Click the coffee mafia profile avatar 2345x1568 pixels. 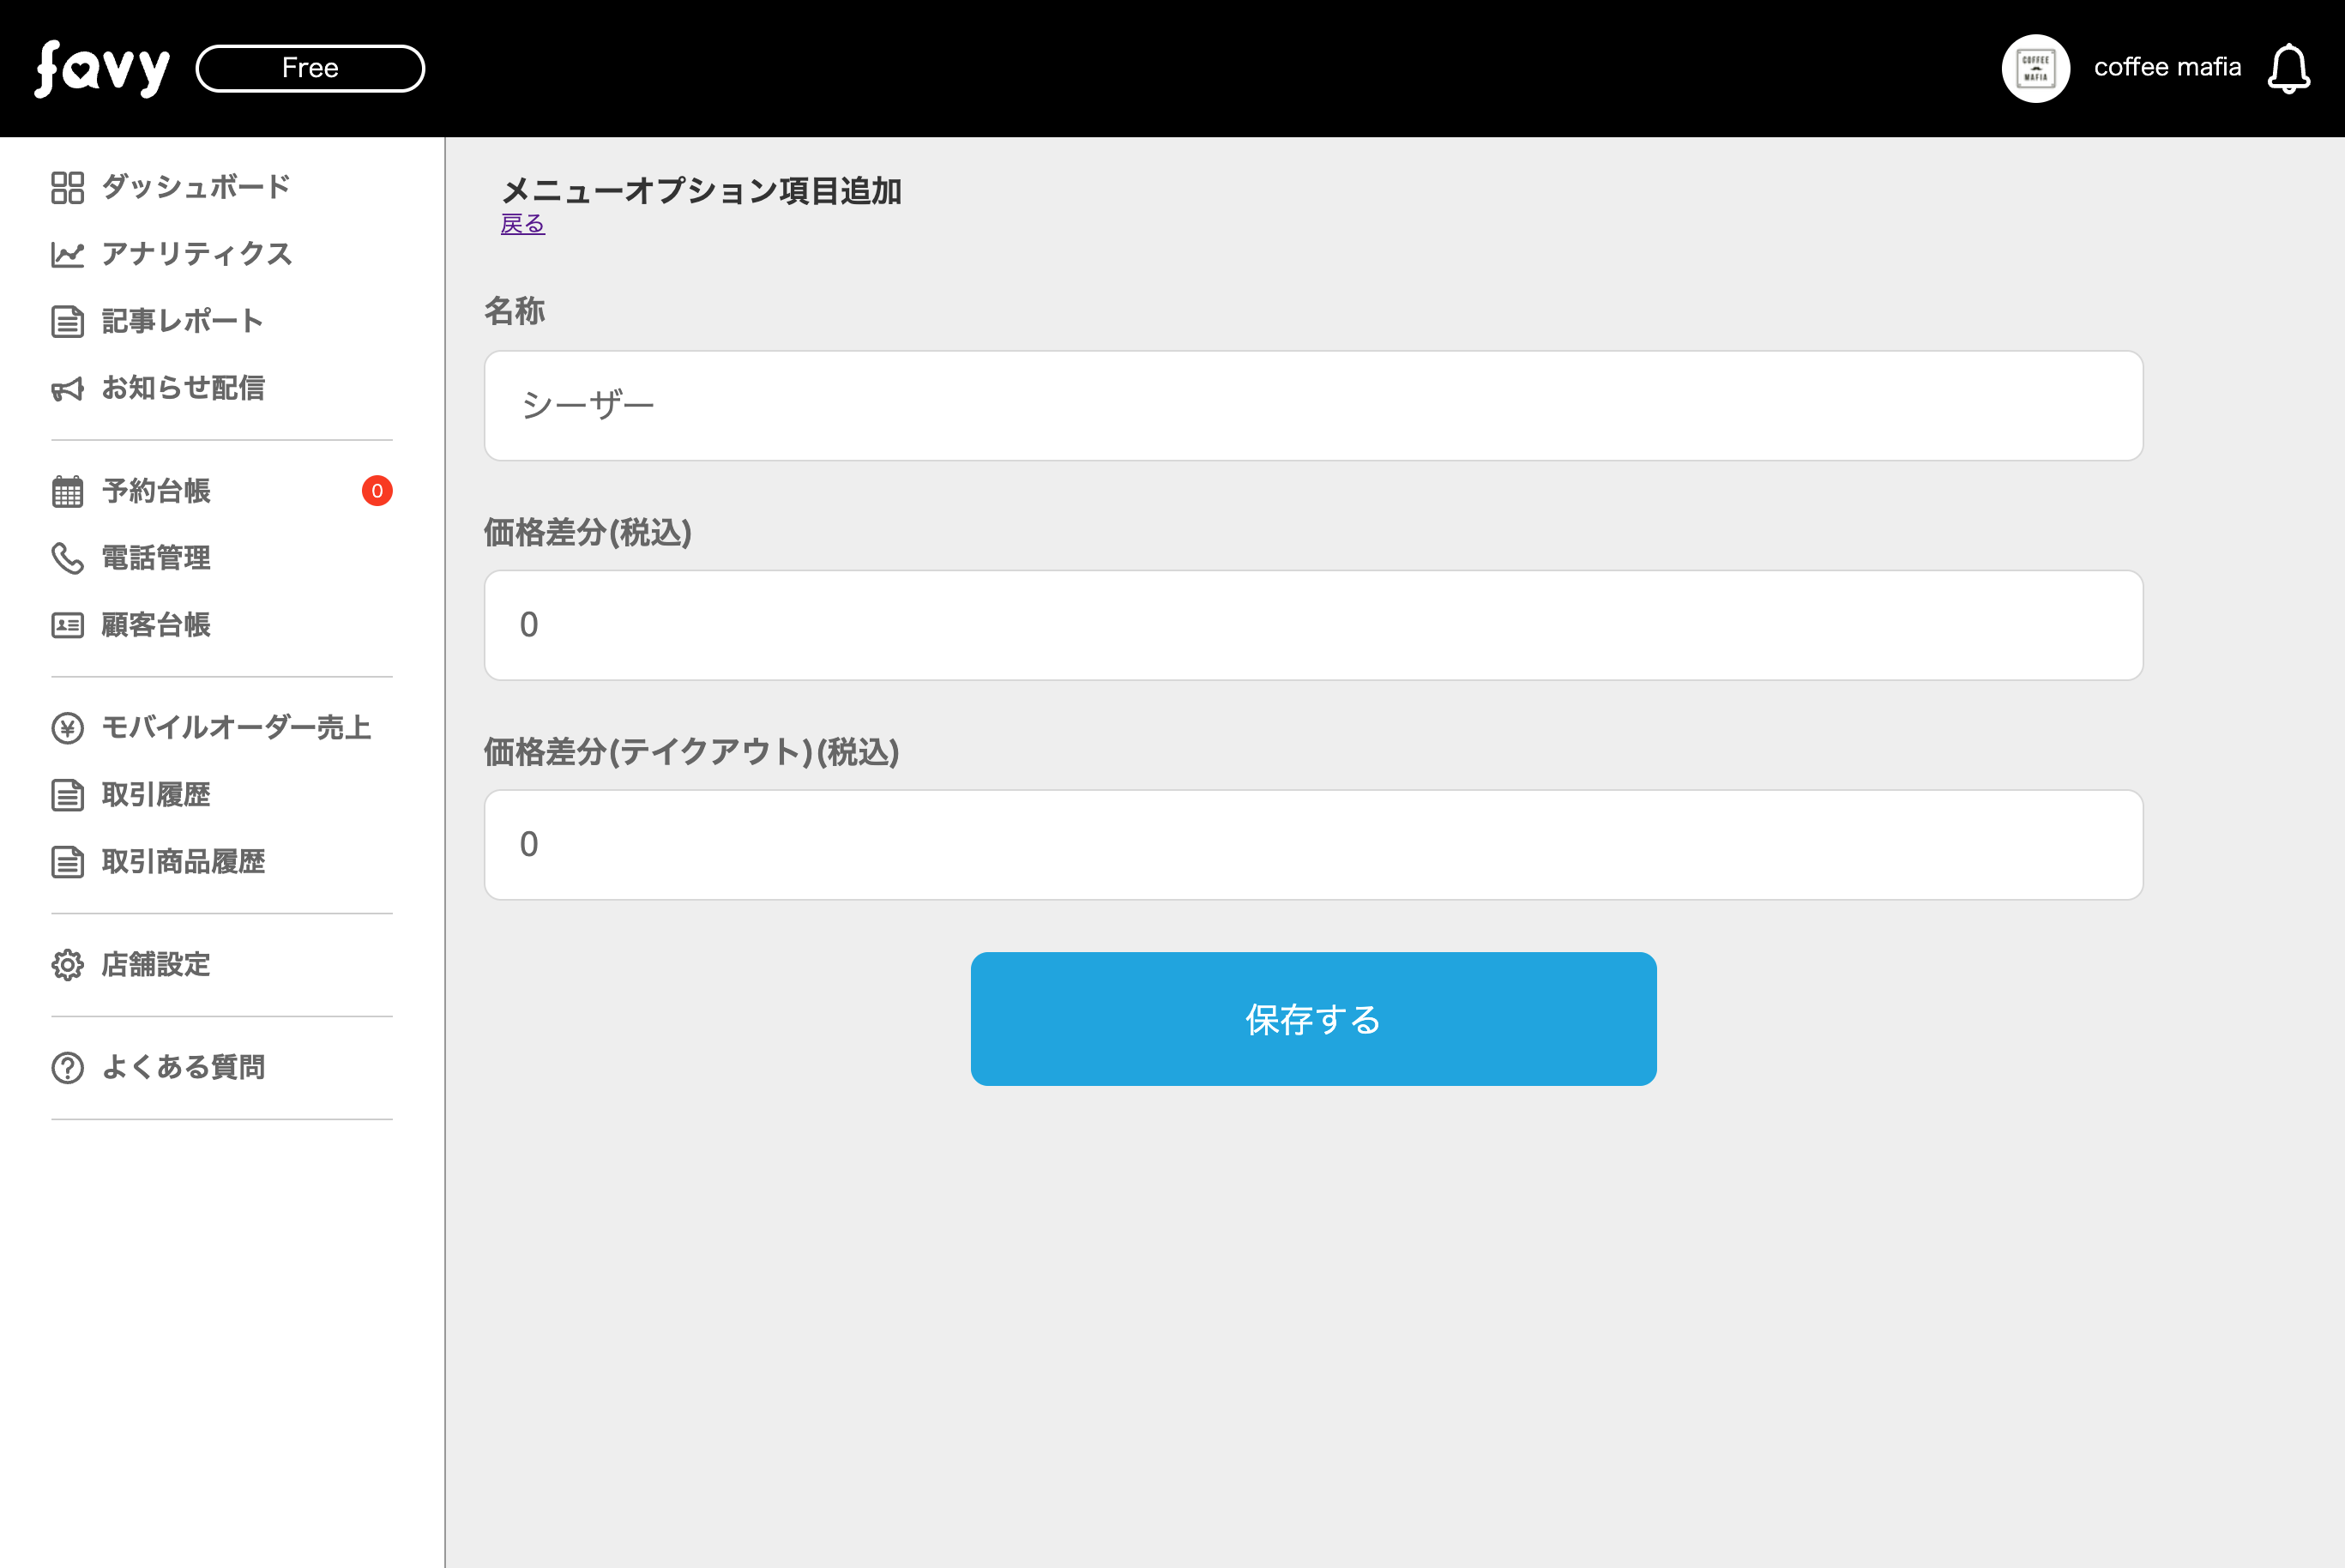pos(2035,69)
